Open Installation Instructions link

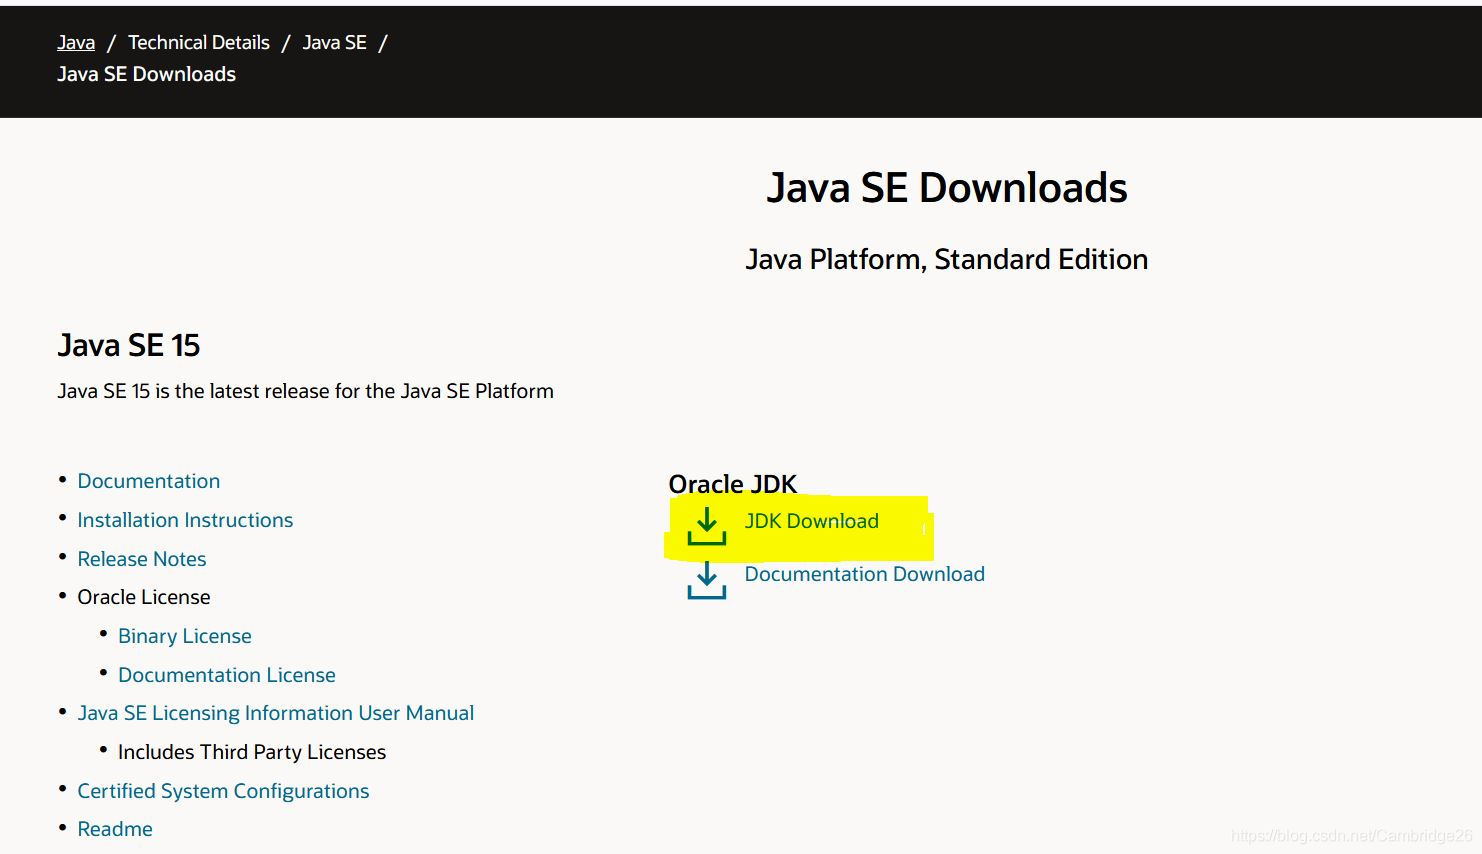click(x=185, y=520)
